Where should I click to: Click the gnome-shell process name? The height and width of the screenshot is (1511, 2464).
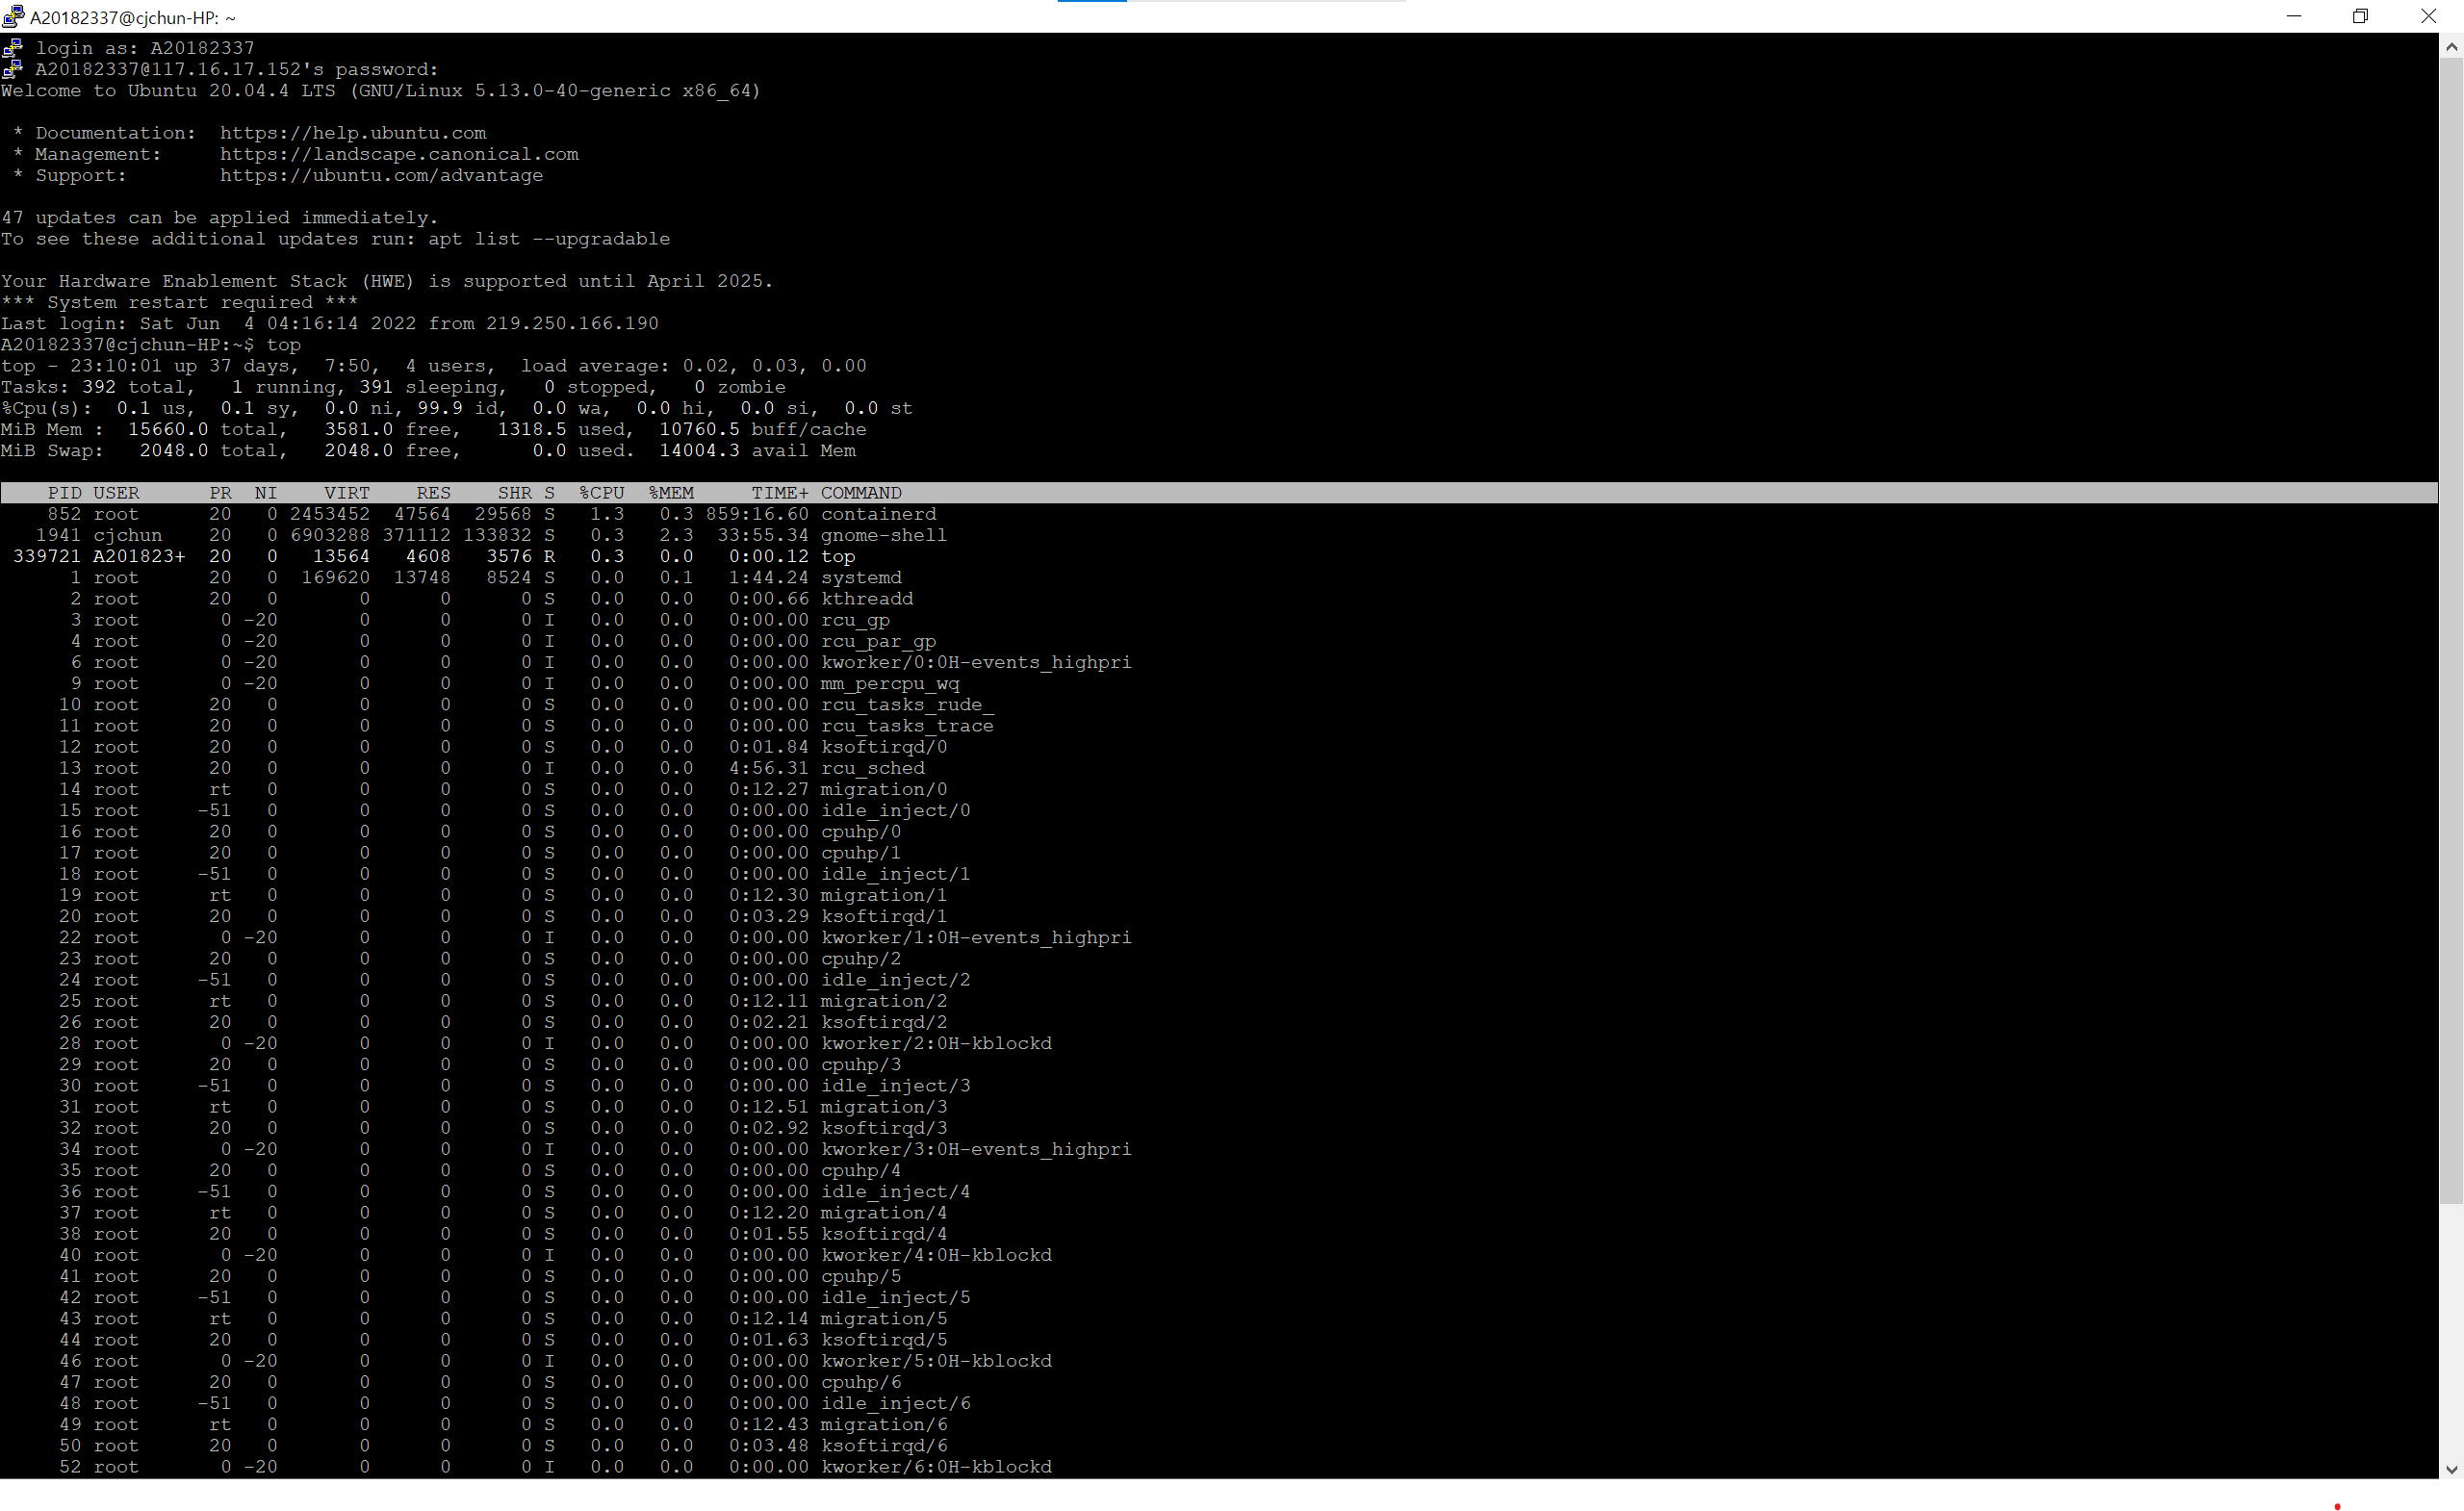[883, 535]
